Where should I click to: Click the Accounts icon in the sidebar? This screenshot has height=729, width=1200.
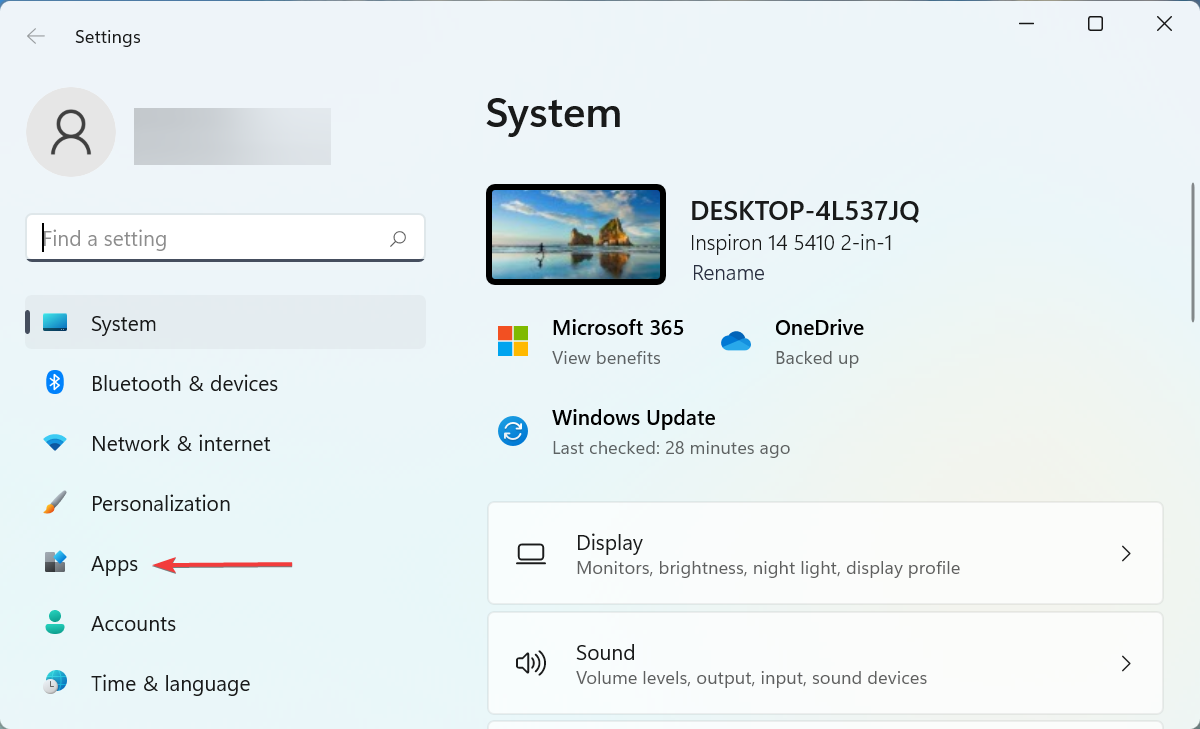(x=55, y=623)
